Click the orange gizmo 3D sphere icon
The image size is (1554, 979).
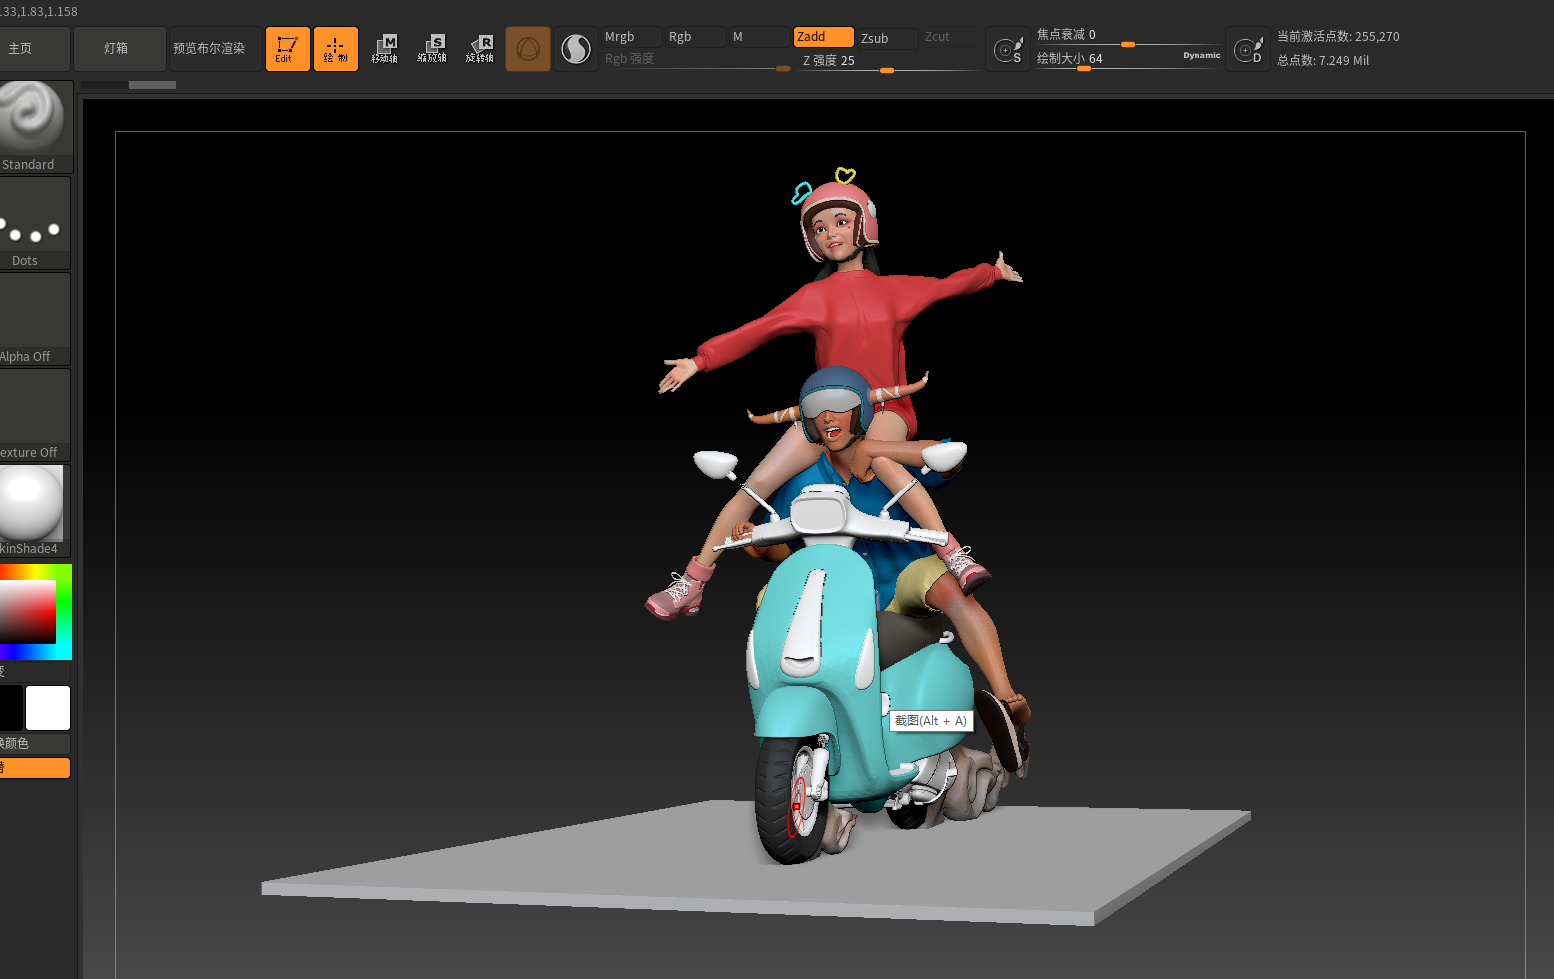pos(528,48)
